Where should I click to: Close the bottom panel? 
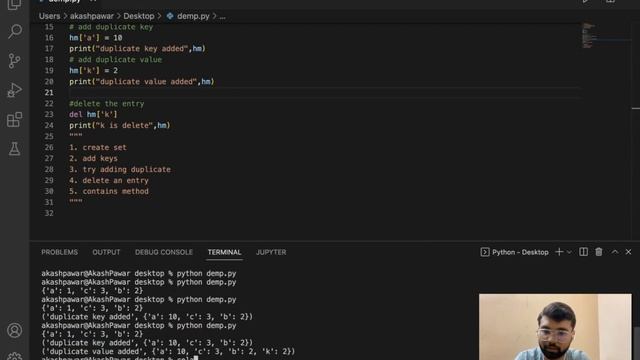pos(629,252)
